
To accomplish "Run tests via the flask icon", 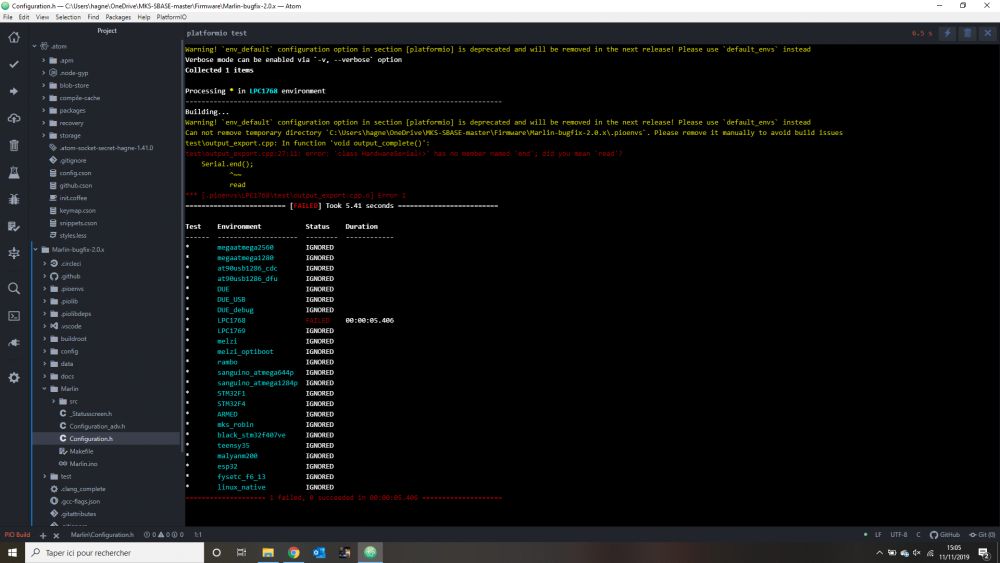I will click(13, 172).
